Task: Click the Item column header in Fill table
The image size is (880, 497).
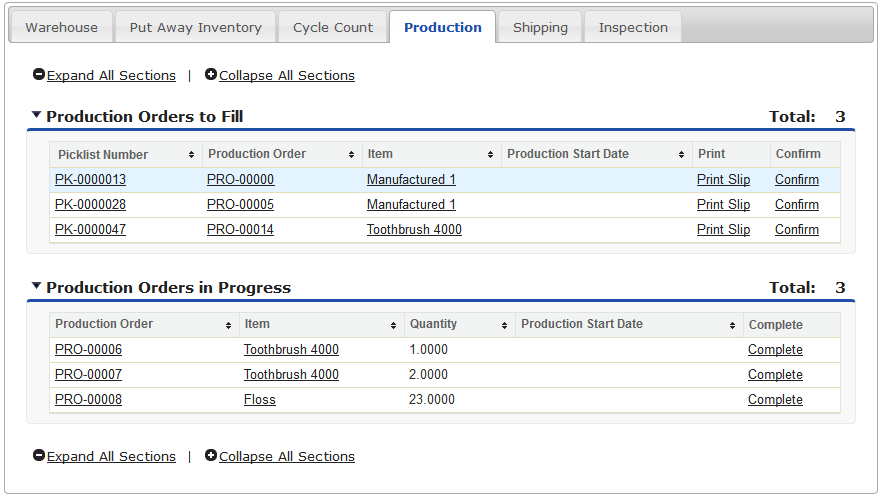Action: click(380, 154)
